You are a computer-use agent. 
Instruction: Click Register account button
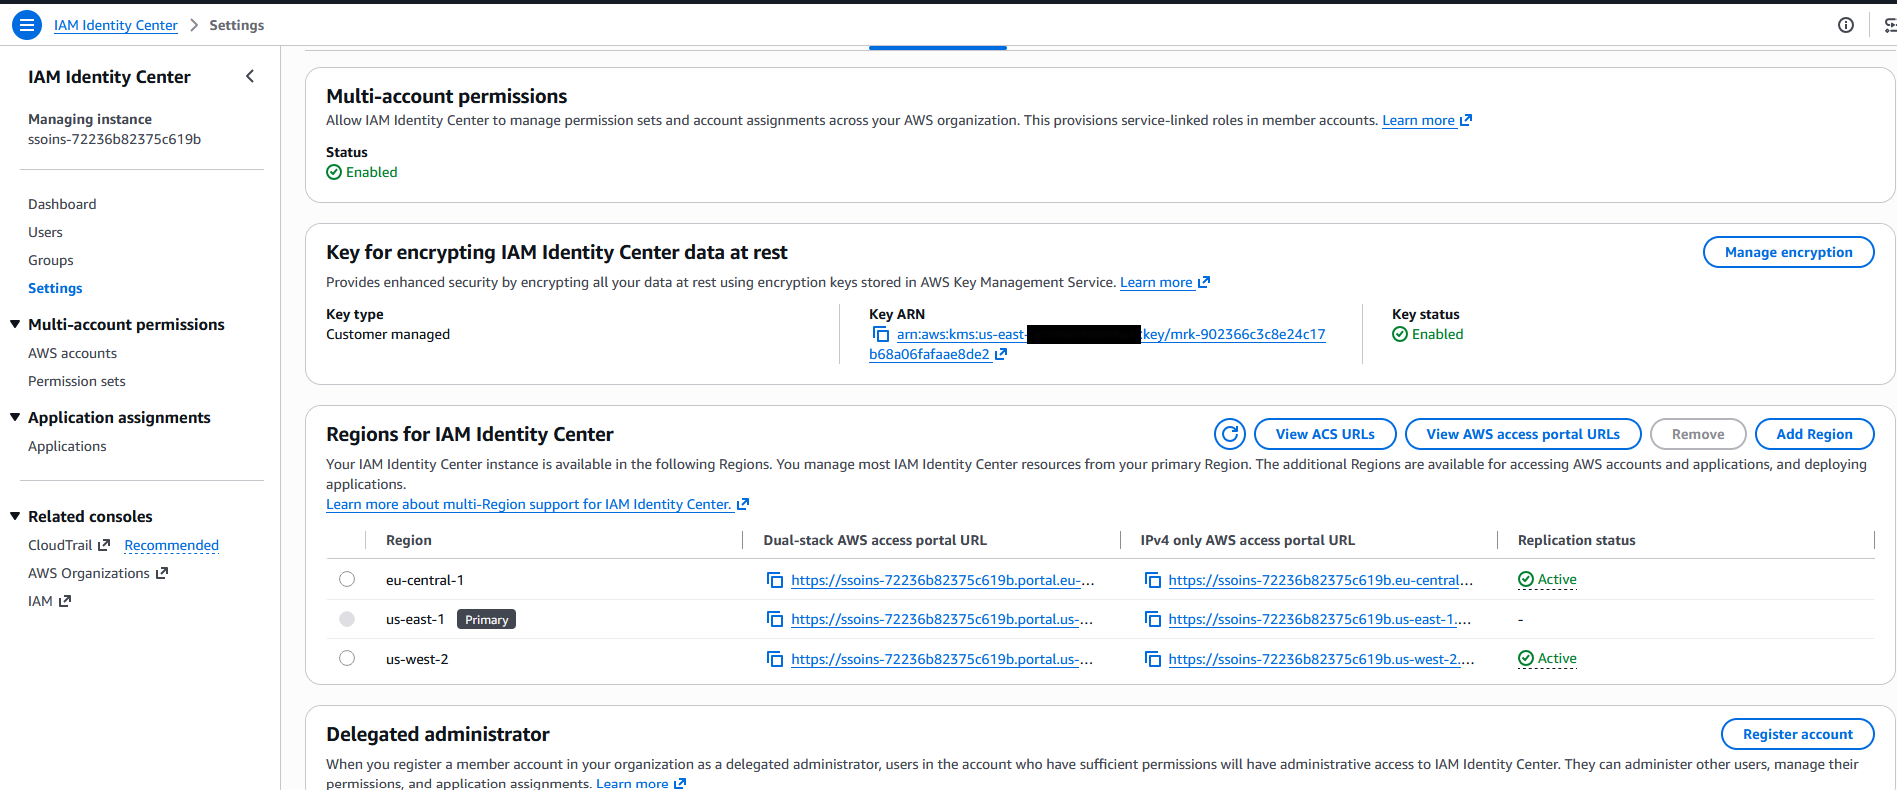pyautogui.click(x=1797, y=734)
